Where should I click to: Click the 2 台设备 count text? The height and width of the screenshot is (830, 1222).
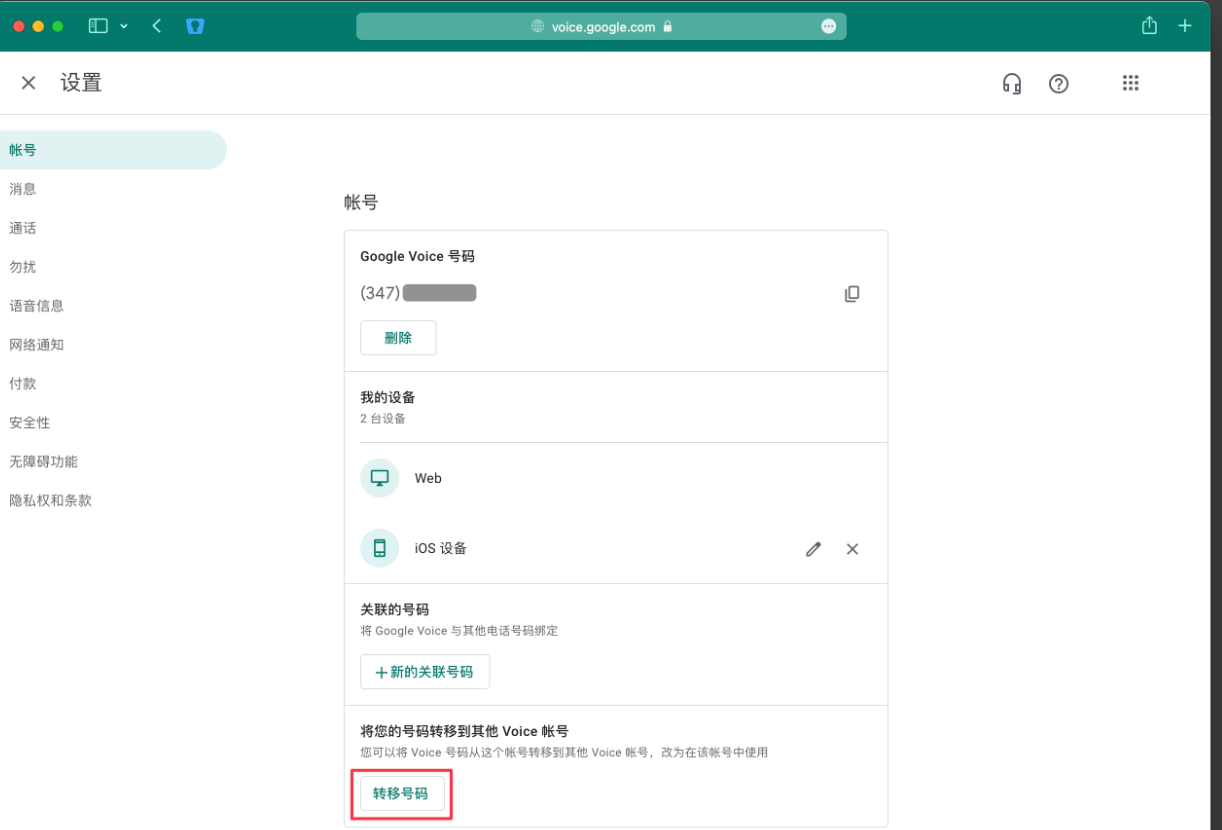(383, 419)
